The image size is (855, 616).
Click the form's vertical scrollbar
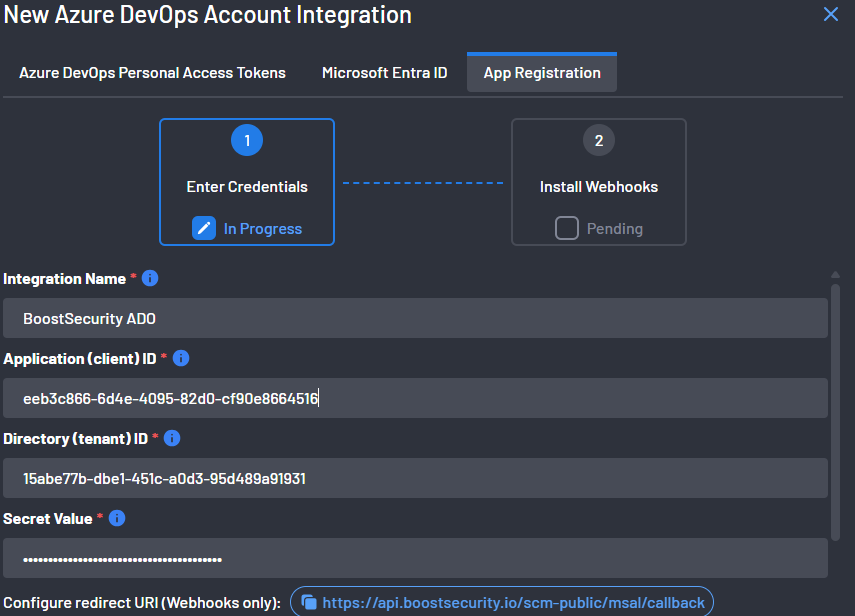click(835, 410)
